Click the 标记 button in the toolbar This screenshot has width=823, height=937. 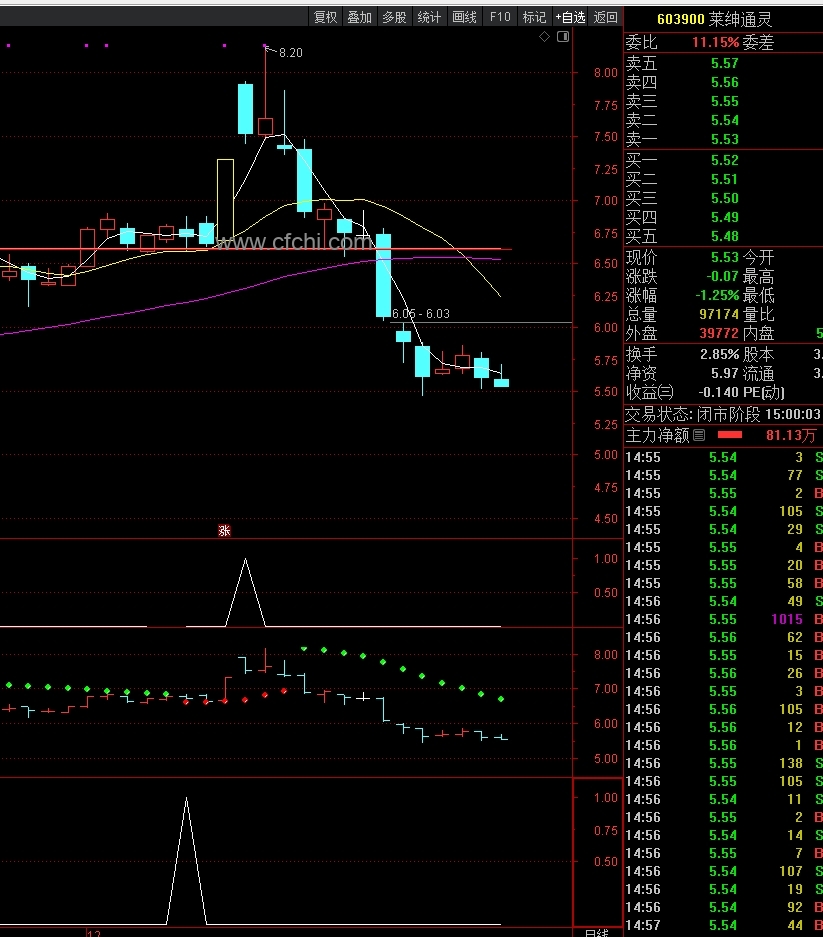534,17
